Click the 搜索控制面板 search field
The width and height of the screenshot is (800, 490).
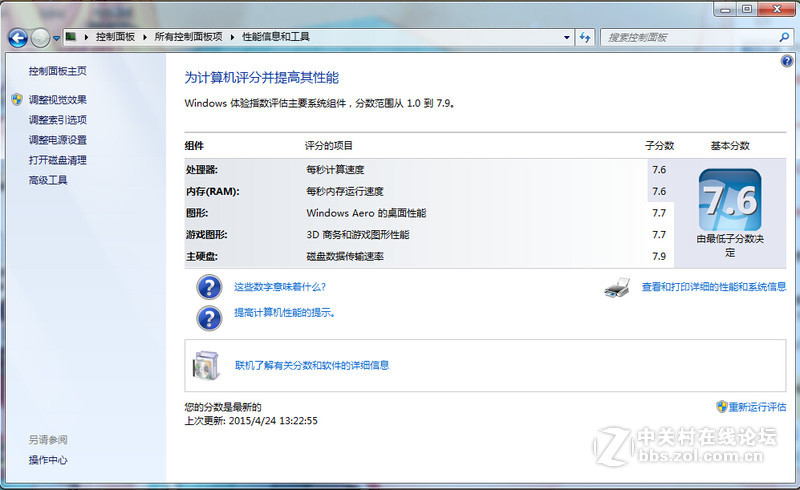click(x=691, y=37)
